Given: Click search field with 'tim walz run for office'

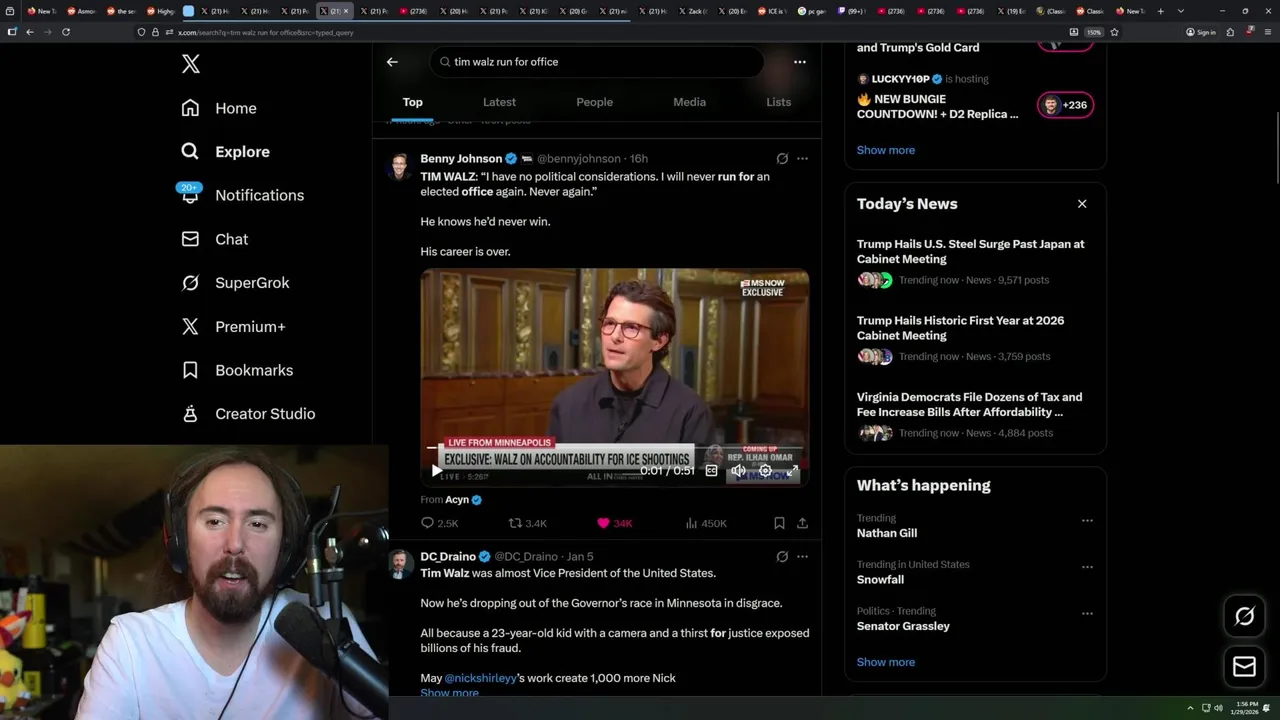Looking at the screenshot, I should pos(597,62).
